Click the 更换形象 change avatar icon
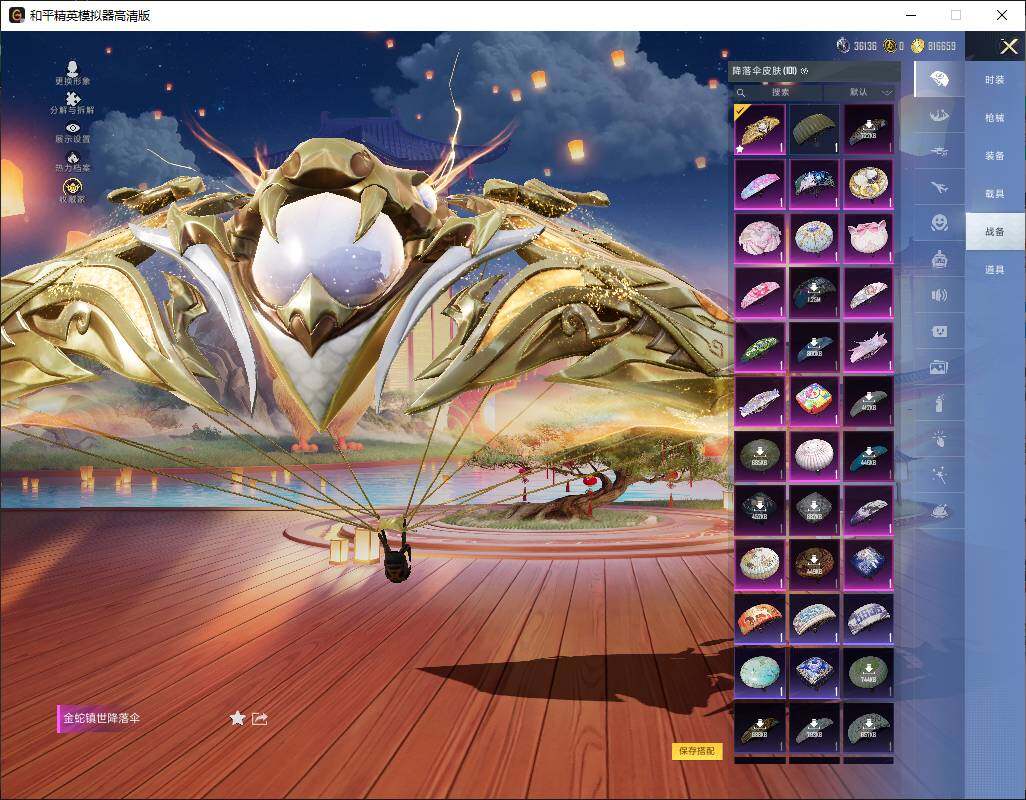 [x=72, y=67]
